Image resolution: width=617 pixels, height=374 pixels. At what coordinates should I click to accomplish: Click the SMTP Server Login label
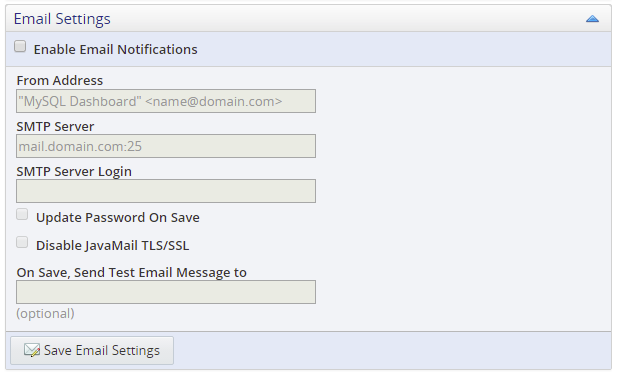[74, 172]
